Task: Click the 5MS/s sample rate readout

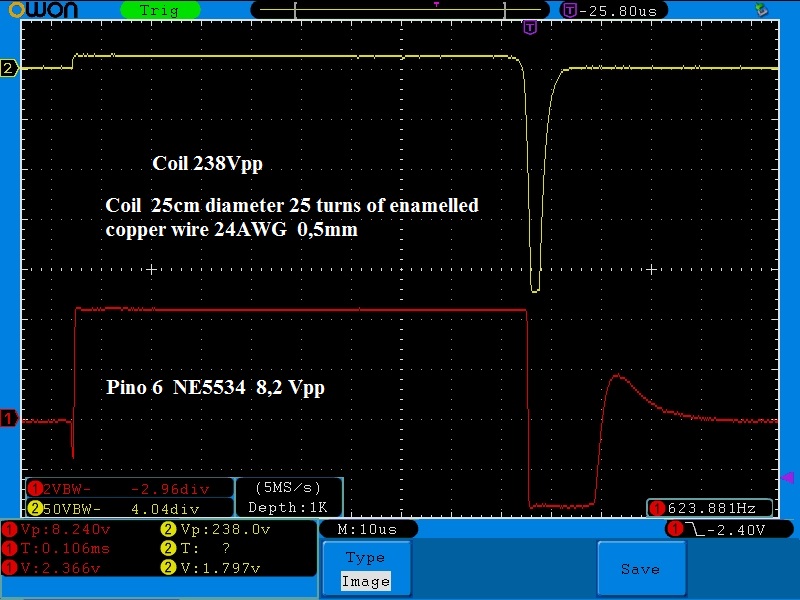Action: coord(288,488)
